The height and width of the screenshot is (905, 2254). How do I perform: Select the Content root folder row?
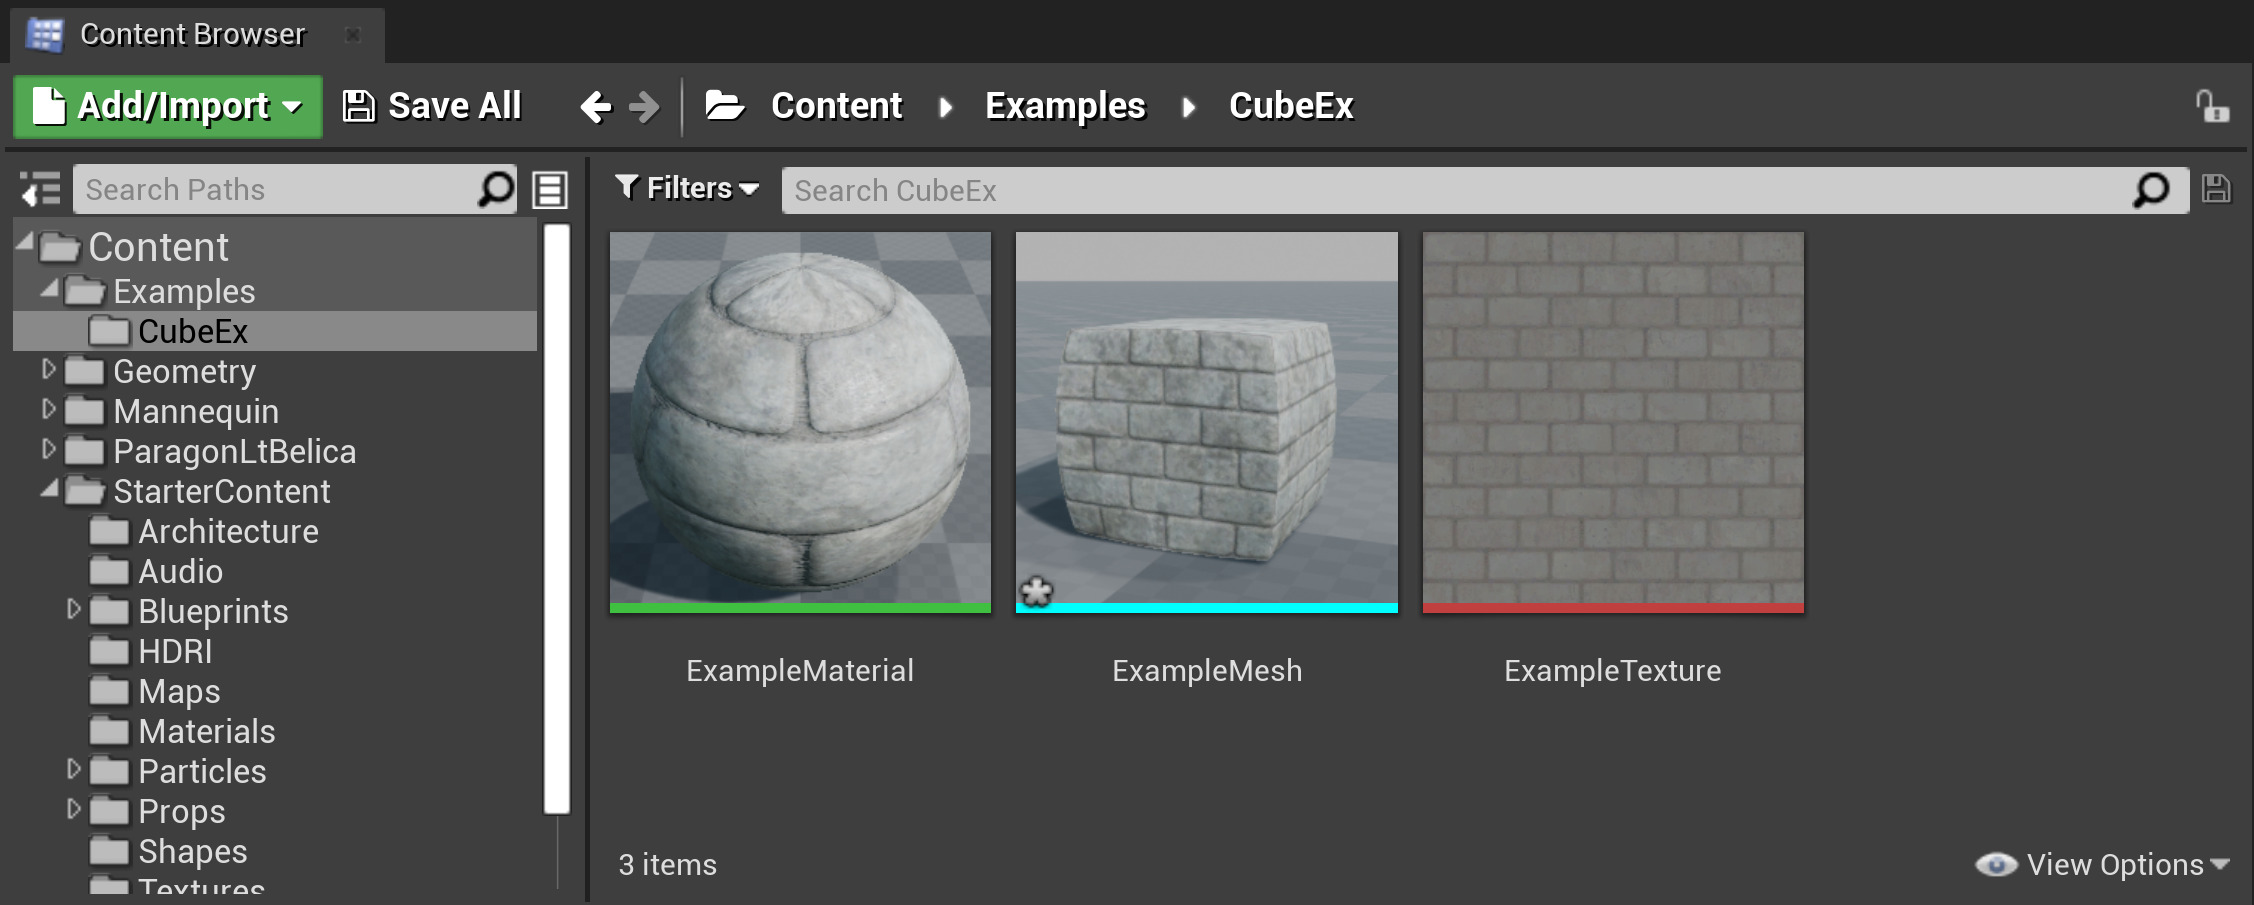coord(275,247)
